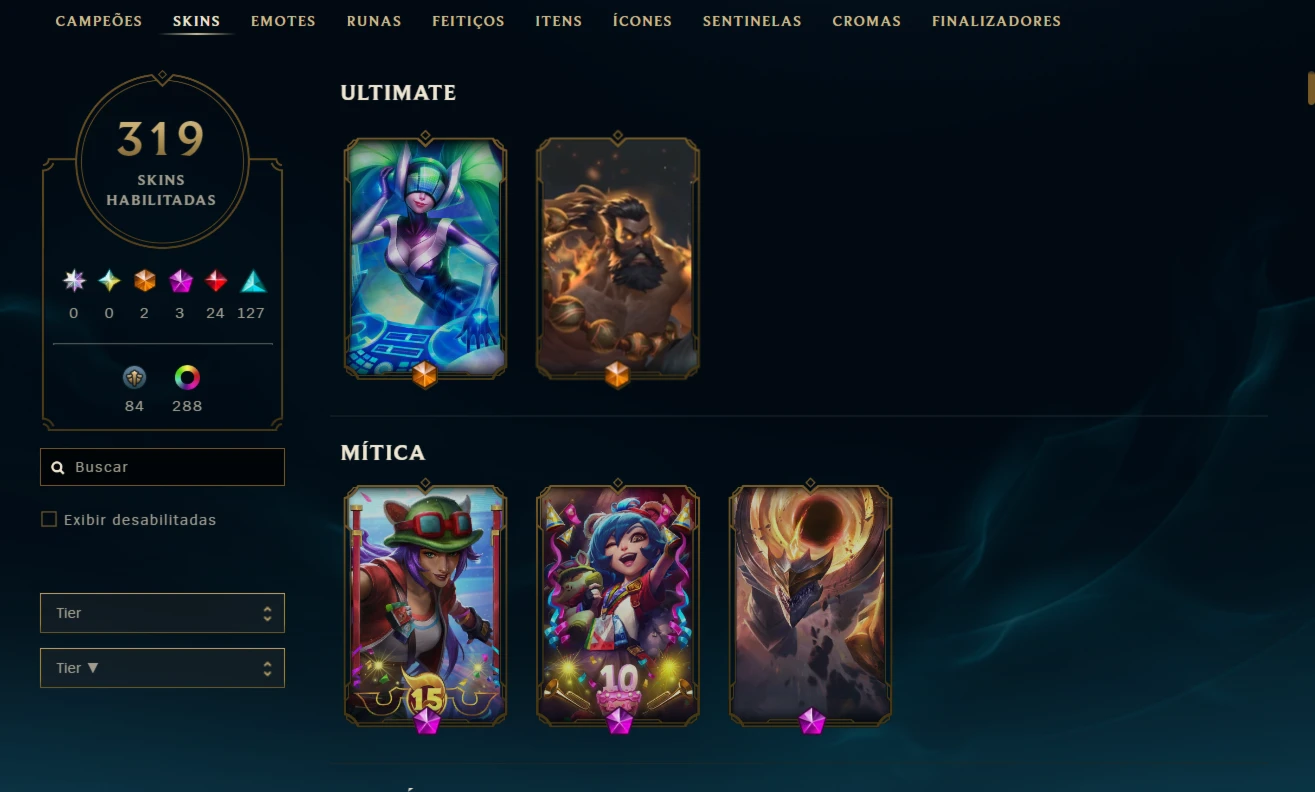Click the light-blue Exalted gem icon
Screen dimensions: 1315x792
click(109, 281)
